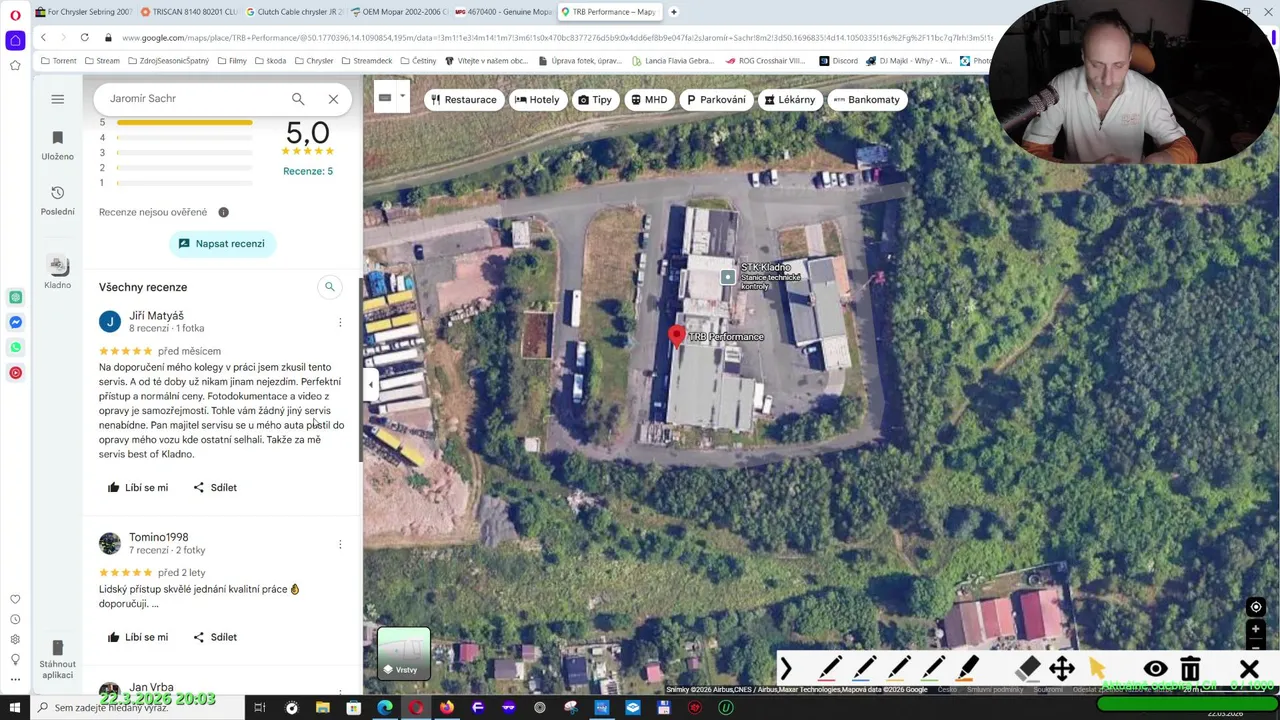Like the Jiří Matyáš review
The height and width of the screenshot is (720, 1280).
(x=137, y=488)
